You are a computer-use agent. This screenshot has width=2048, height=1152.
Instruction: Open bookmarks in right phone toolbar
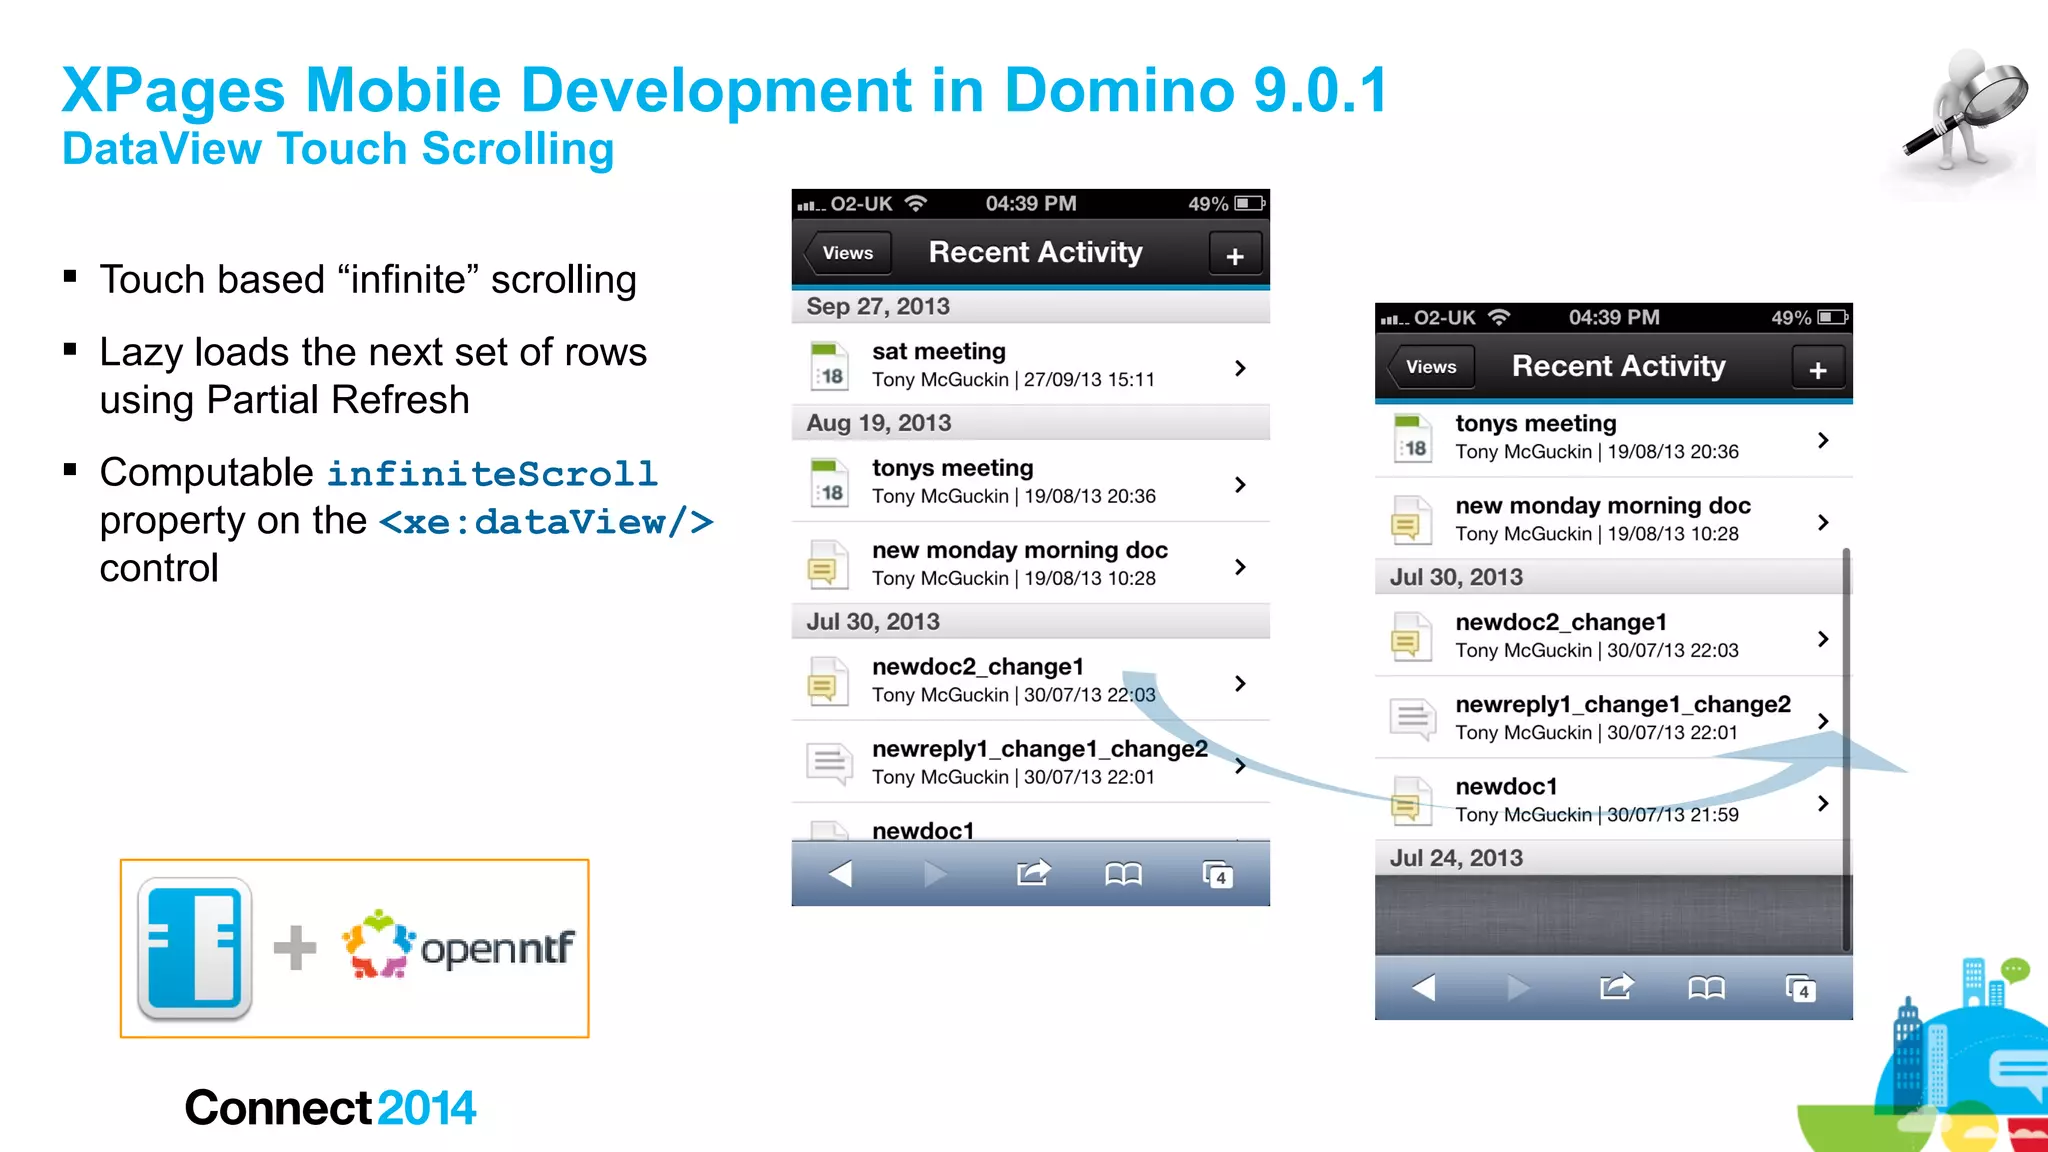tap(1706, 989)
